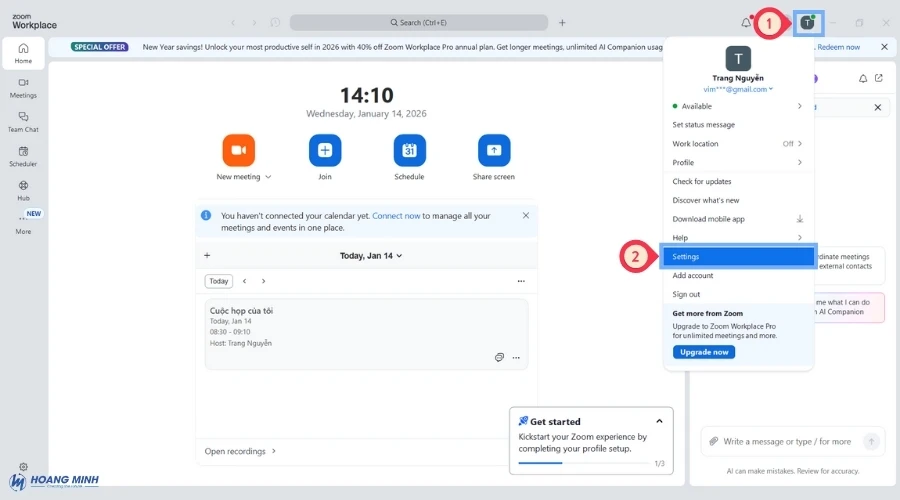
Task: Click the notifications bell icon
Action: click(746, 22)
